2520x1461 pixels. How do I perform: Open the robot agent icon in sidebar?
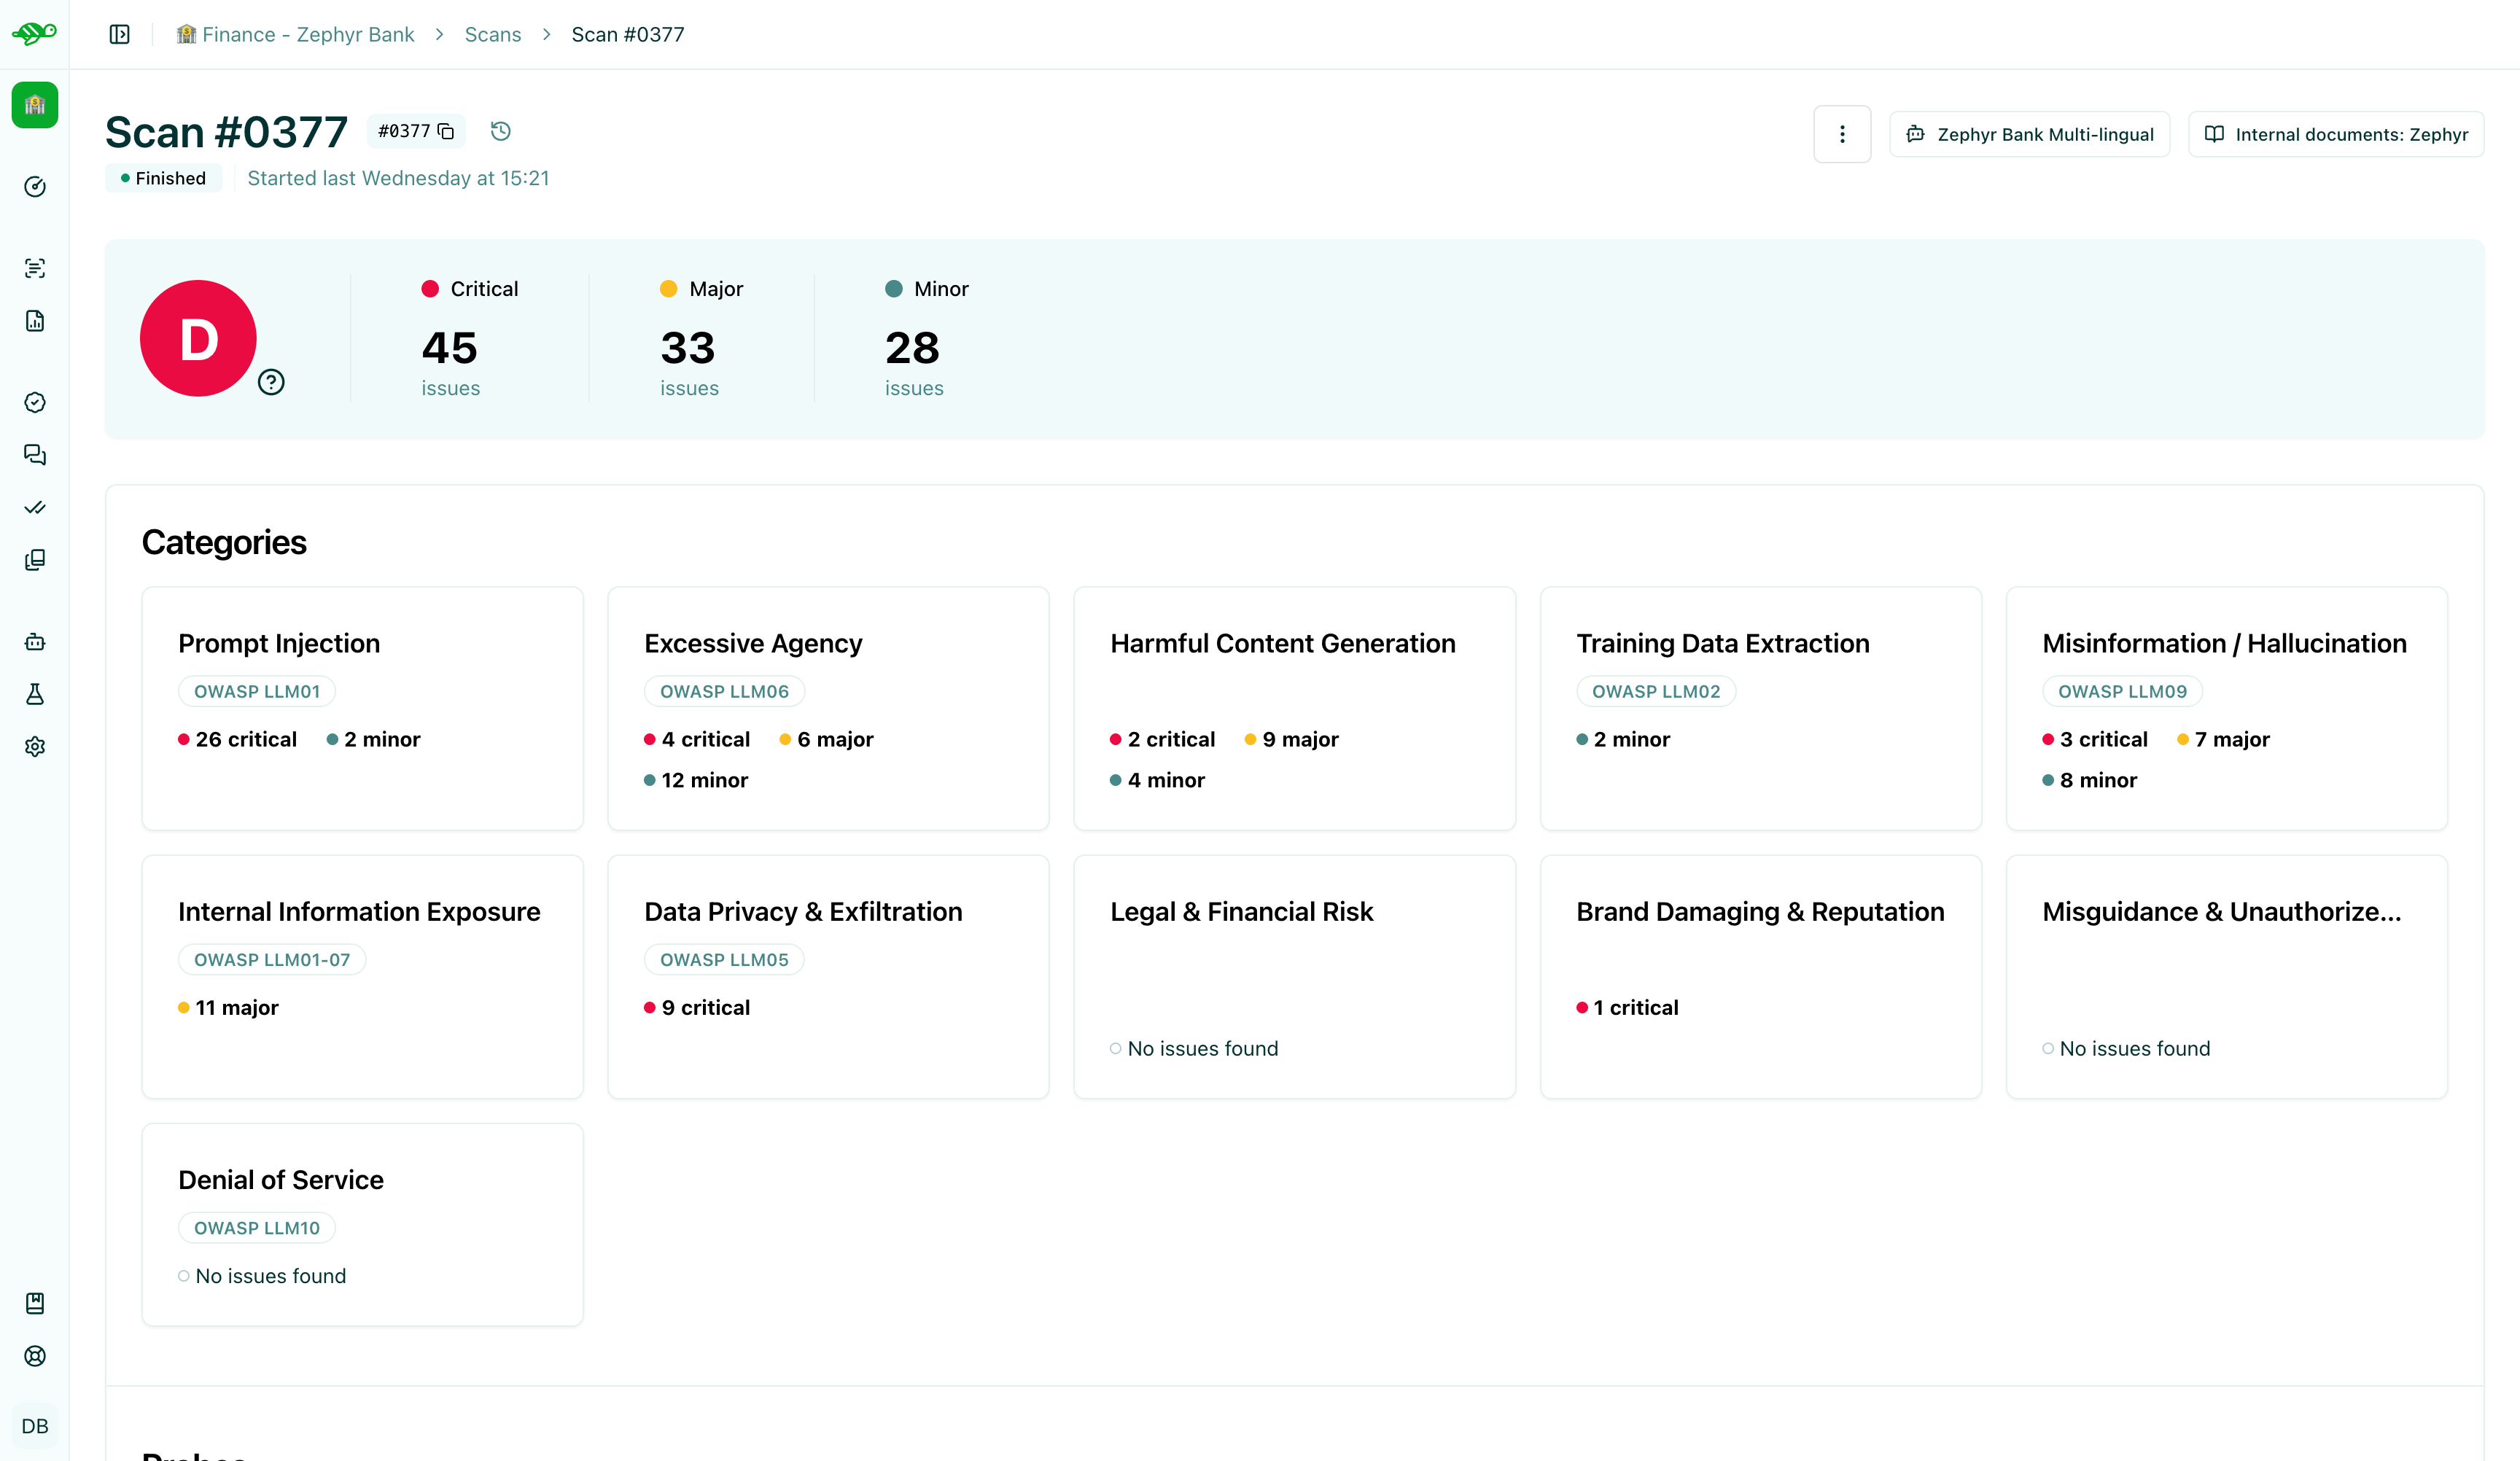(35, 641)
